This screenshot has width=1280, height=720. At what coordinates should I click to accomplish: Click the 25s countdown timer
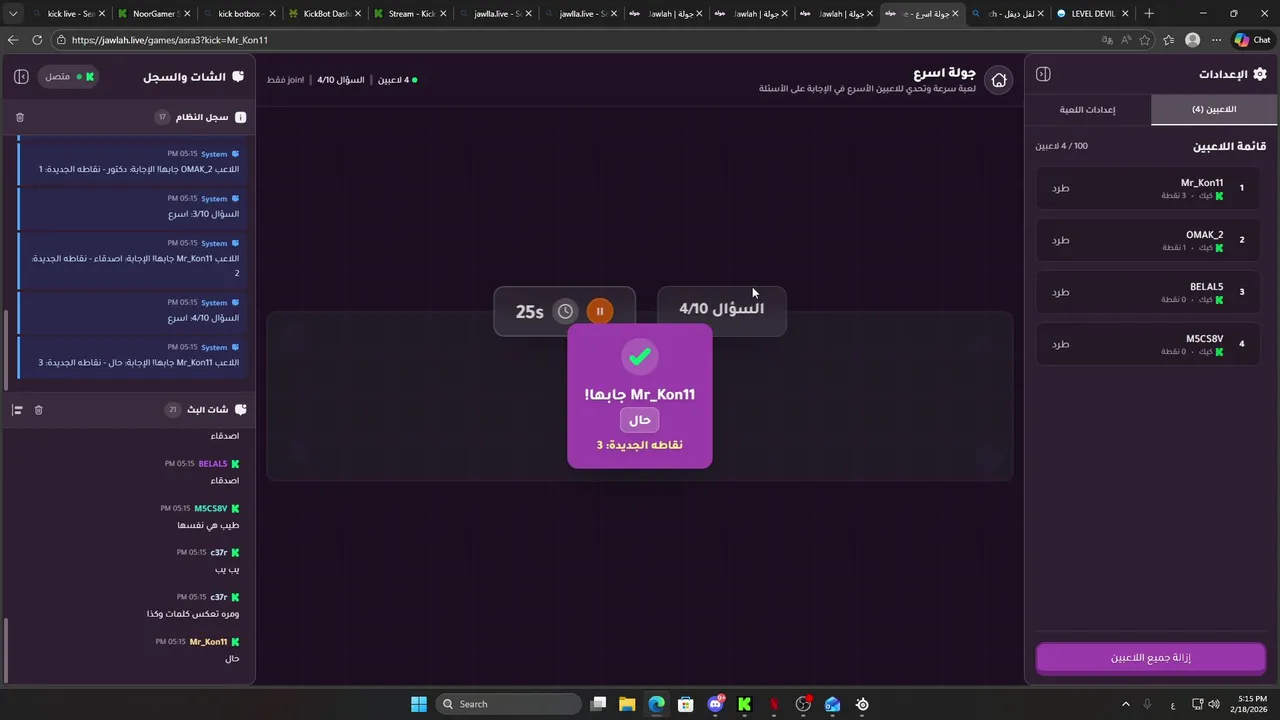tap(529, 312)
